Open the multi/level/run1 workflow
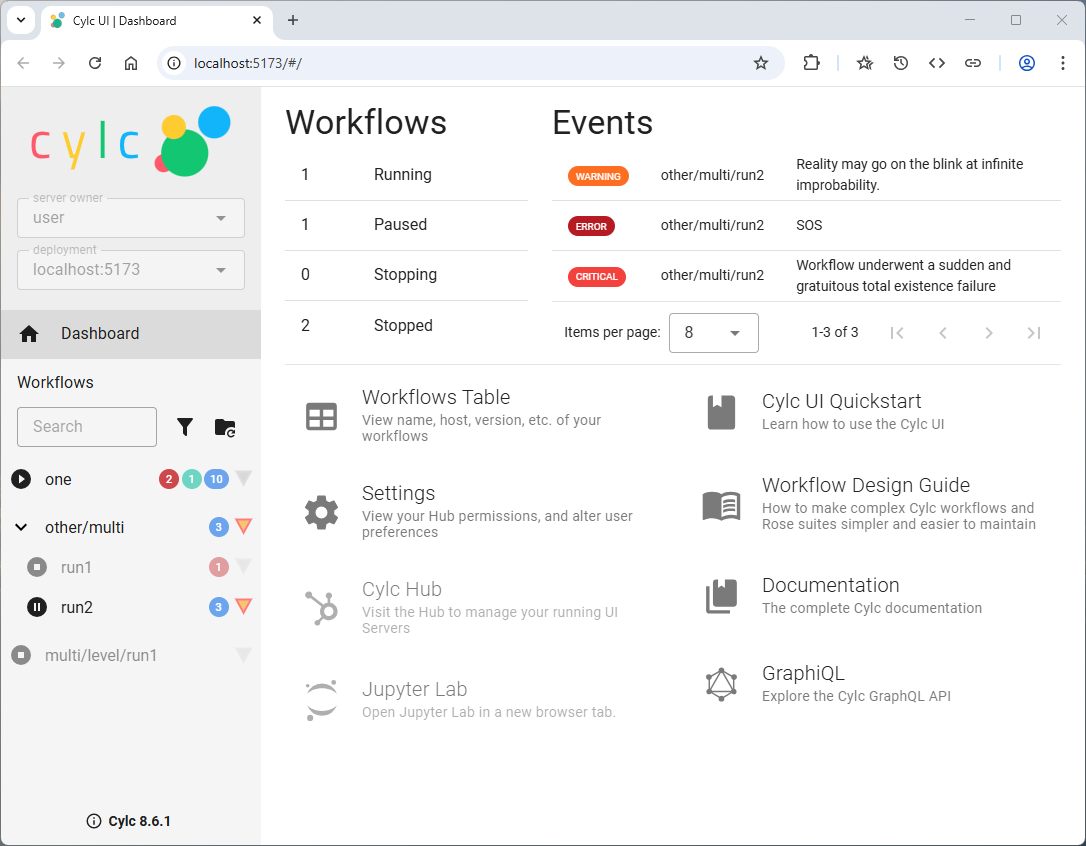Image resolution: width=1086 pixels, height=846 pixels. coord(101,655)
